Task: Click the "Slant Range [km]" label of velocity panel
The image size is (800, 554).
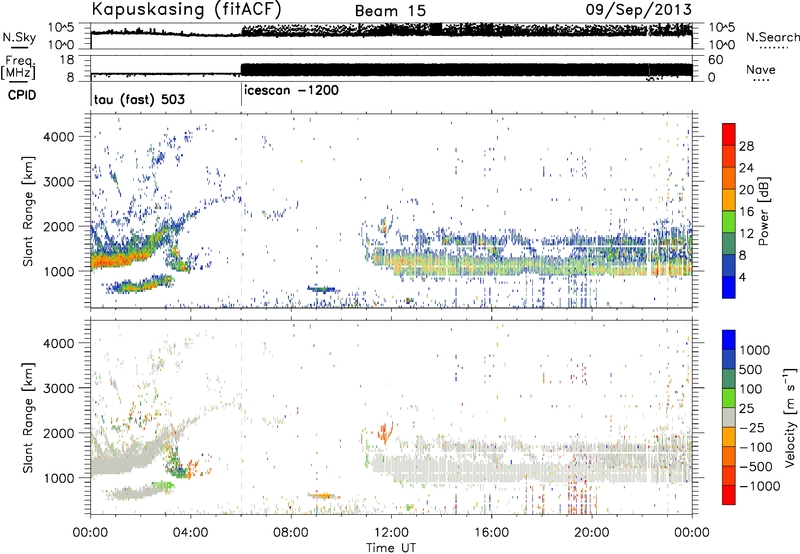Action: [28, 417]
